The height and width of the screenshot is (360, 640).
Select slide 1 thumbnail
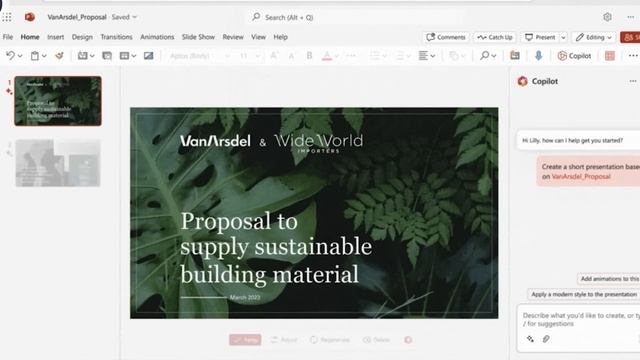[x=58, y=101]
